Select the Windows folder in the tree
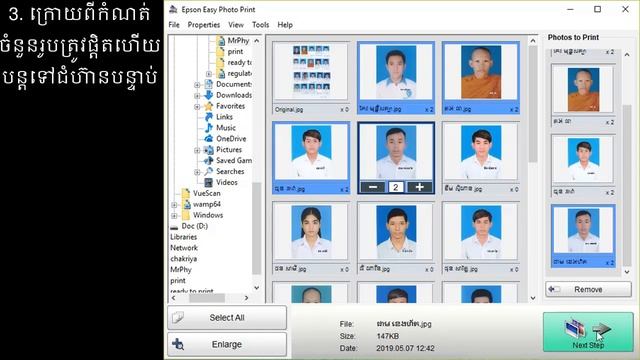 (208, 215)
